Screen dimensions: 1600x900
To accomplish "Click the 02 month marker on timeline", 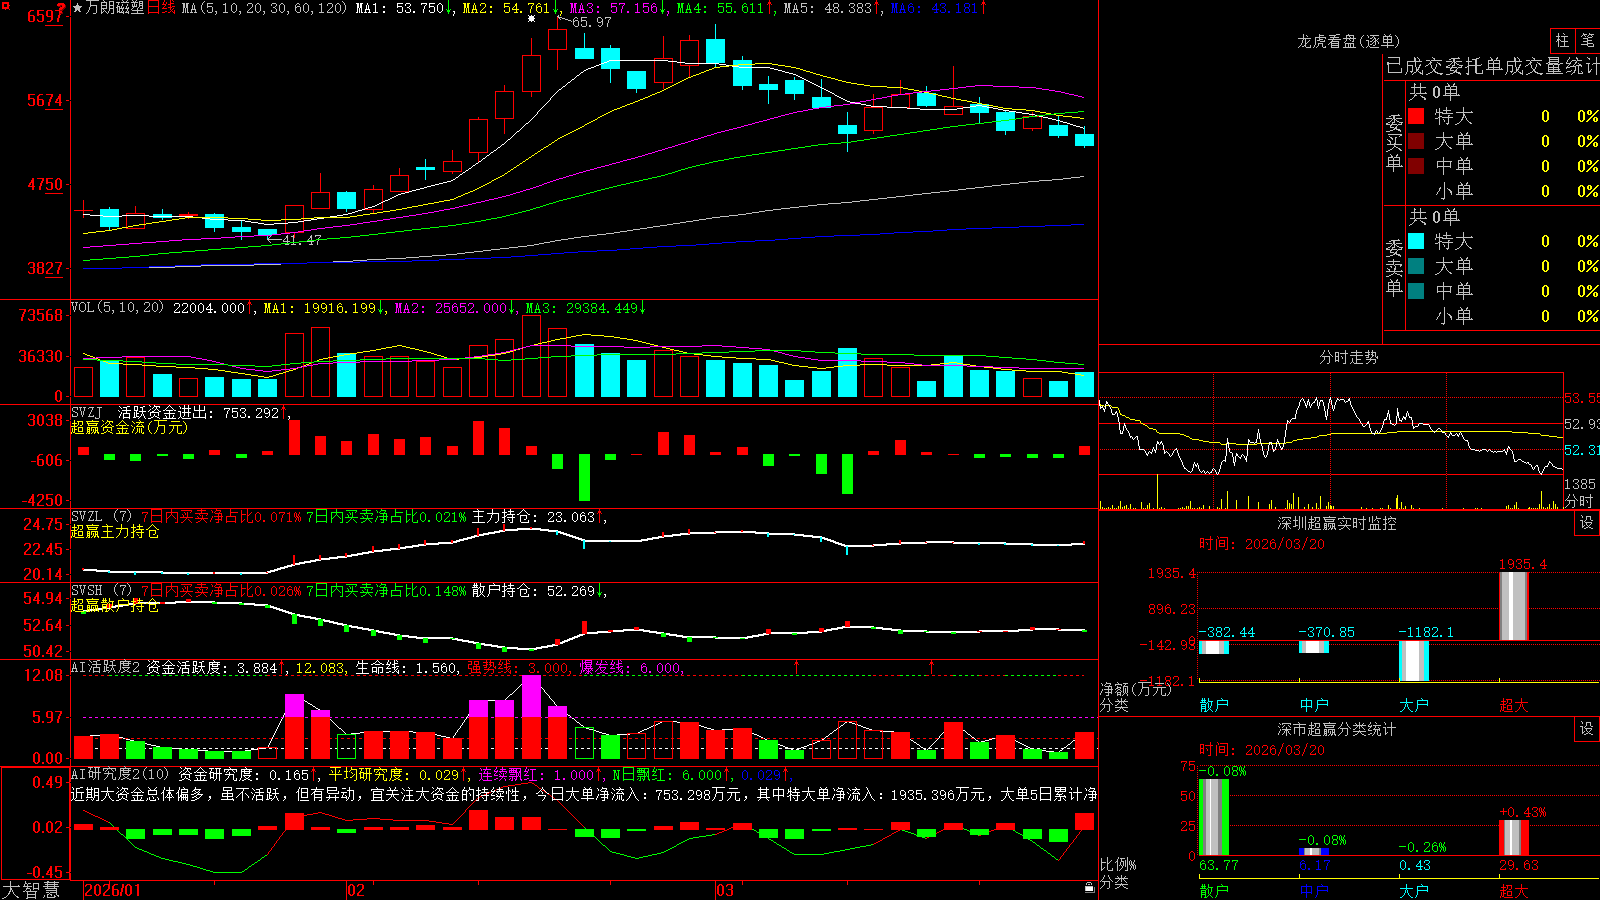I will [x=355, y=890].
